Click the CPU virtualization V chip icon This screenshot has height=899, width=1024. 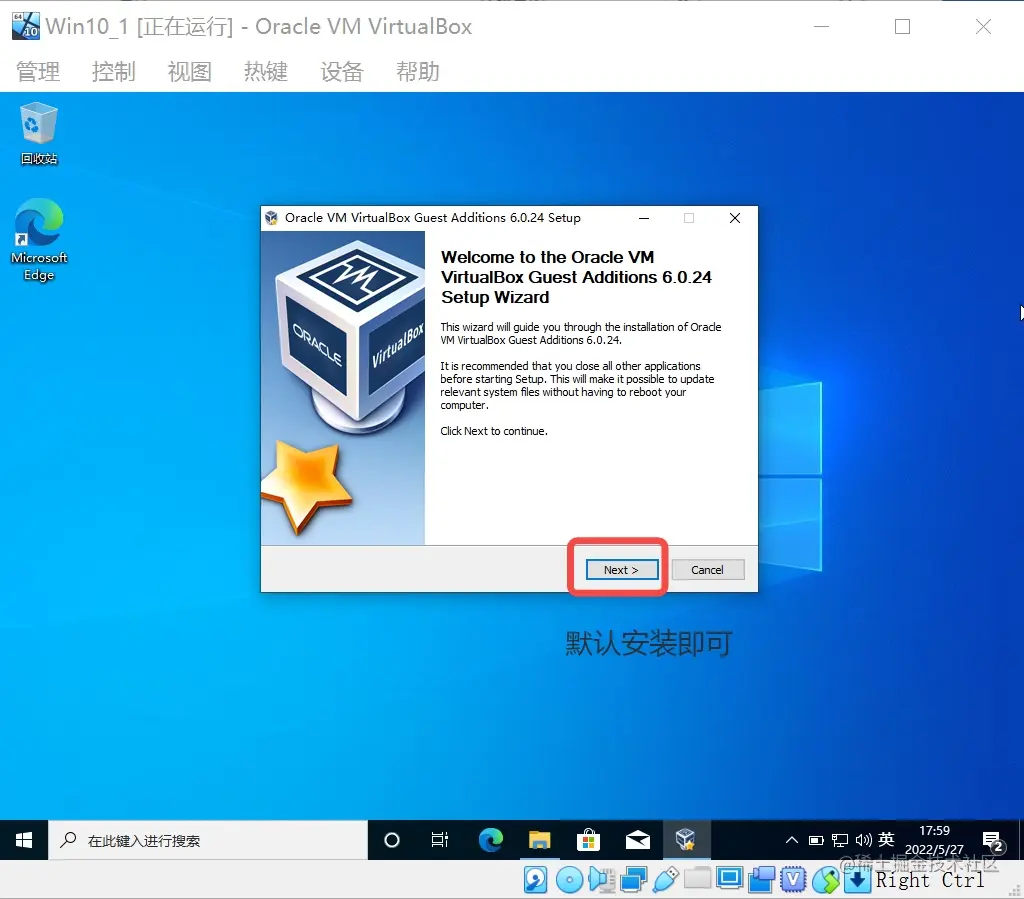pos(793,880)
